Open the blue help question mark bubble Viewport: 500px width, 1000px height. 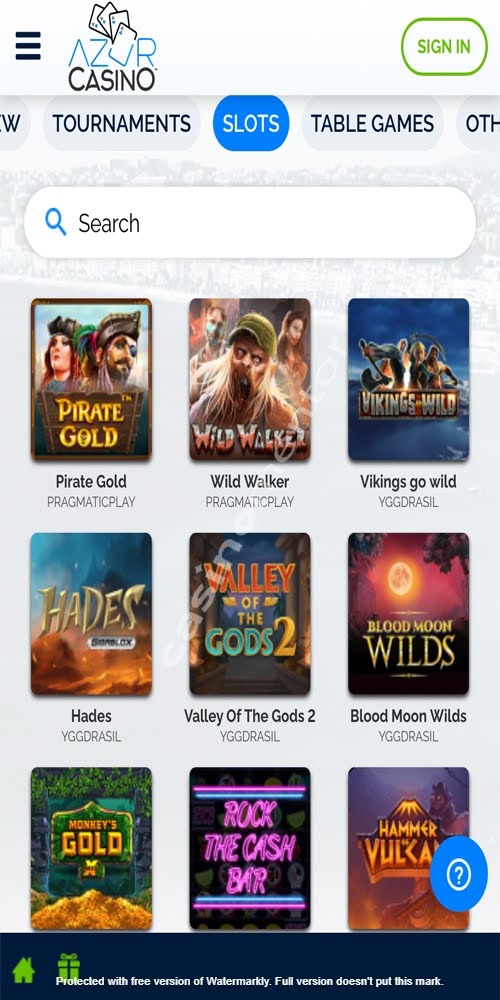459,874
